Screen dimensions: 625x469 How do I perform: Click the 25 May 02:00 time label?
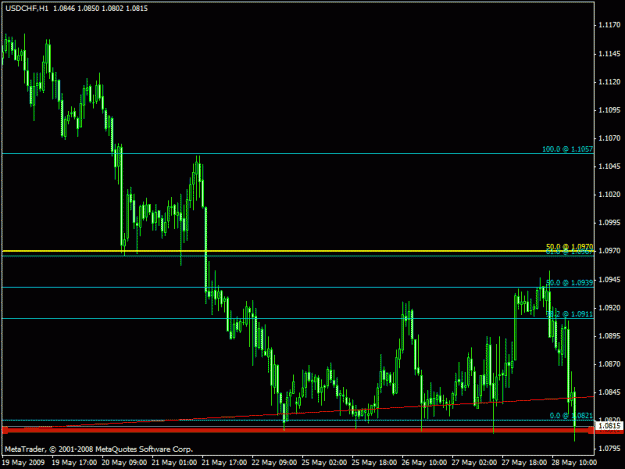324,463
